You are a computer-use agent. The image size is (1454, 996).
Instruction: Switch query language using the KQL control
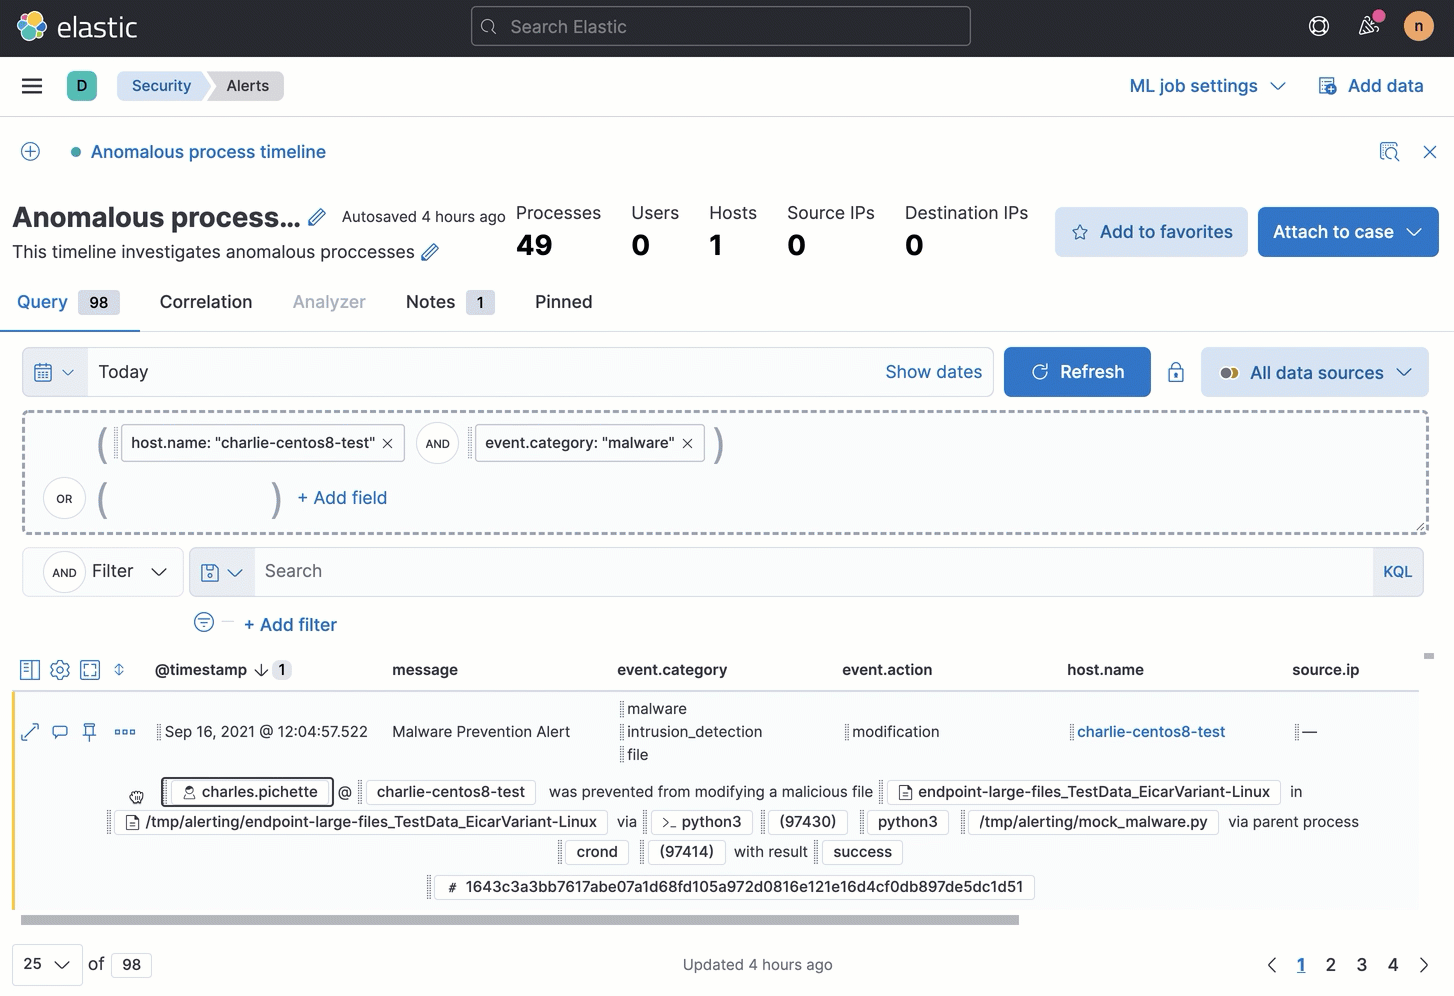coord(1397,571)
